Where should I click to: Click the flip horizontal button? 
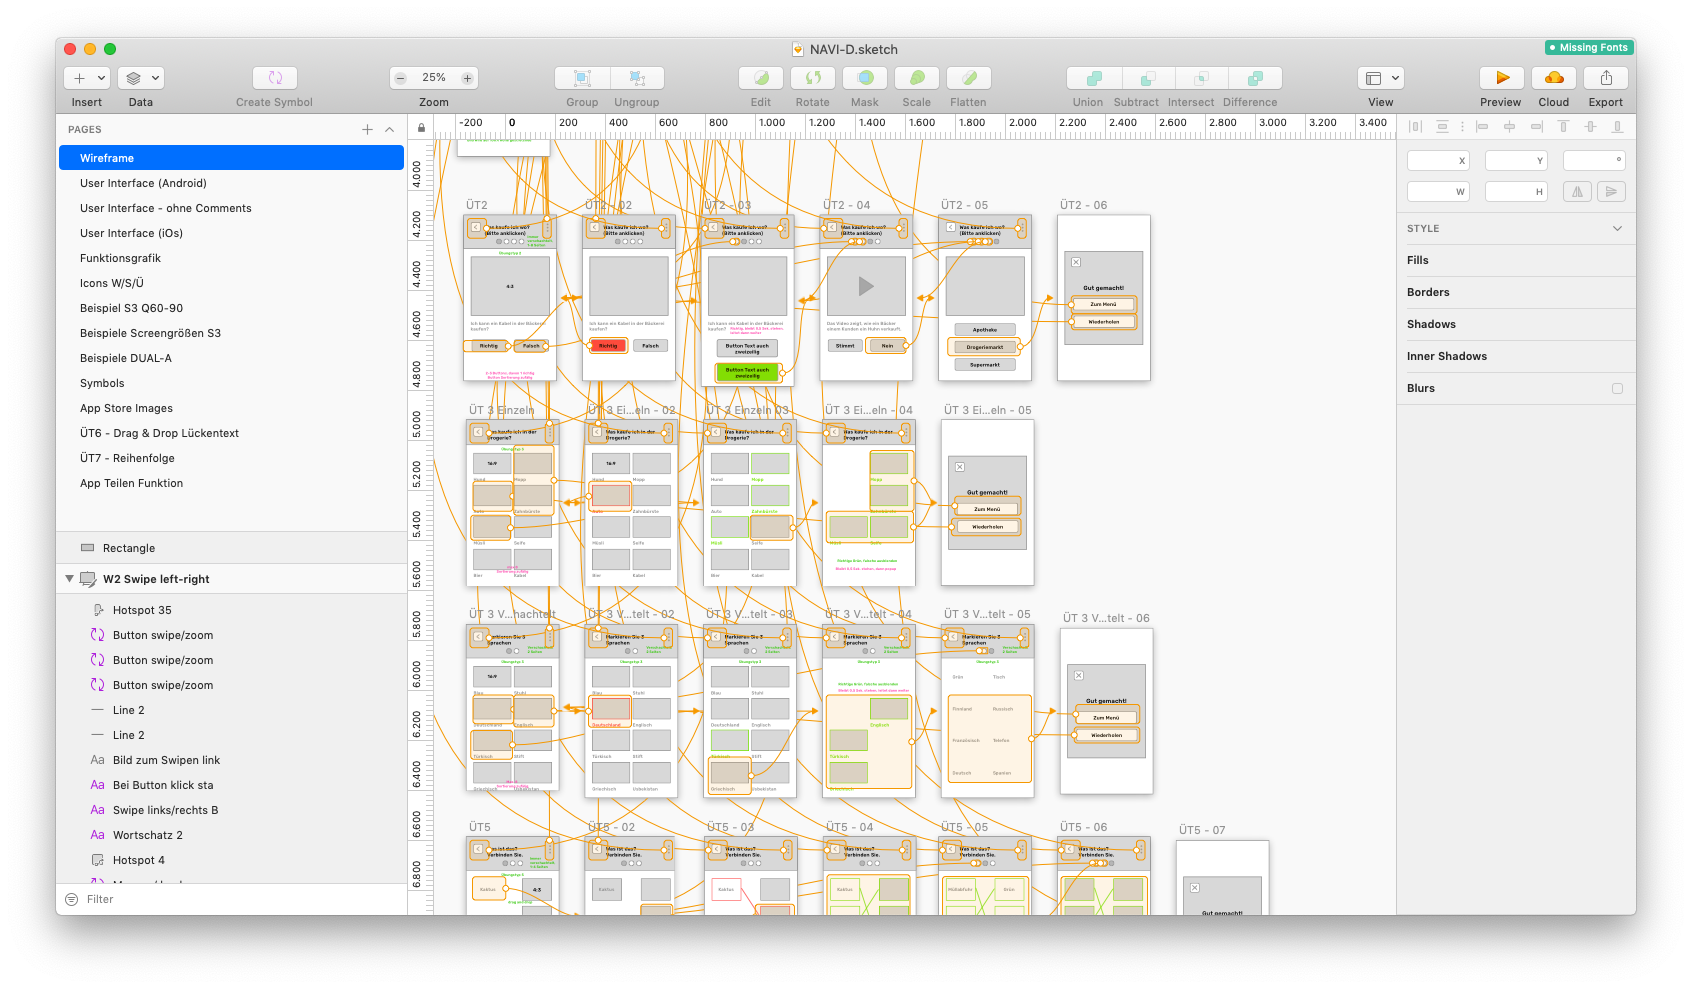pos(1577,192)
